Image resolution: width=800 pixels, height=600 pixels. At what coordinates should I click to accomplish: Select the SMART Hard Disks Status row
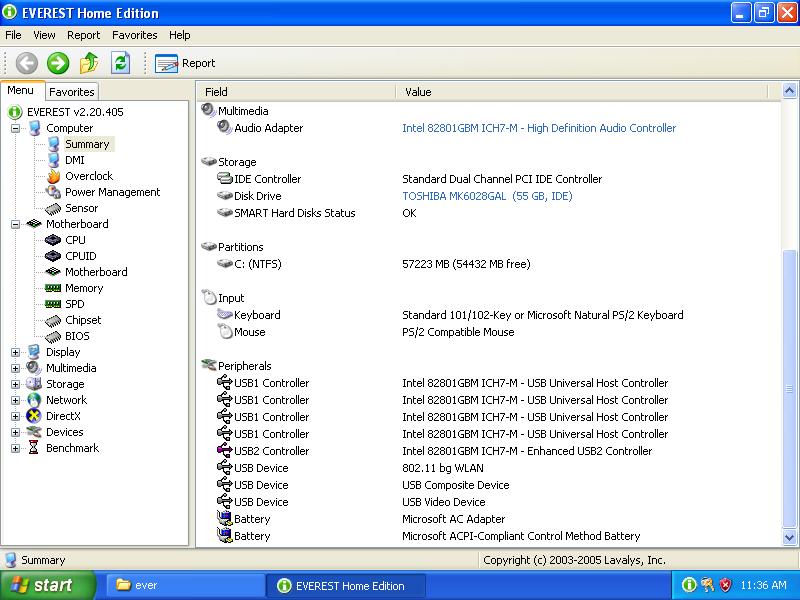[x=489, y=213]
